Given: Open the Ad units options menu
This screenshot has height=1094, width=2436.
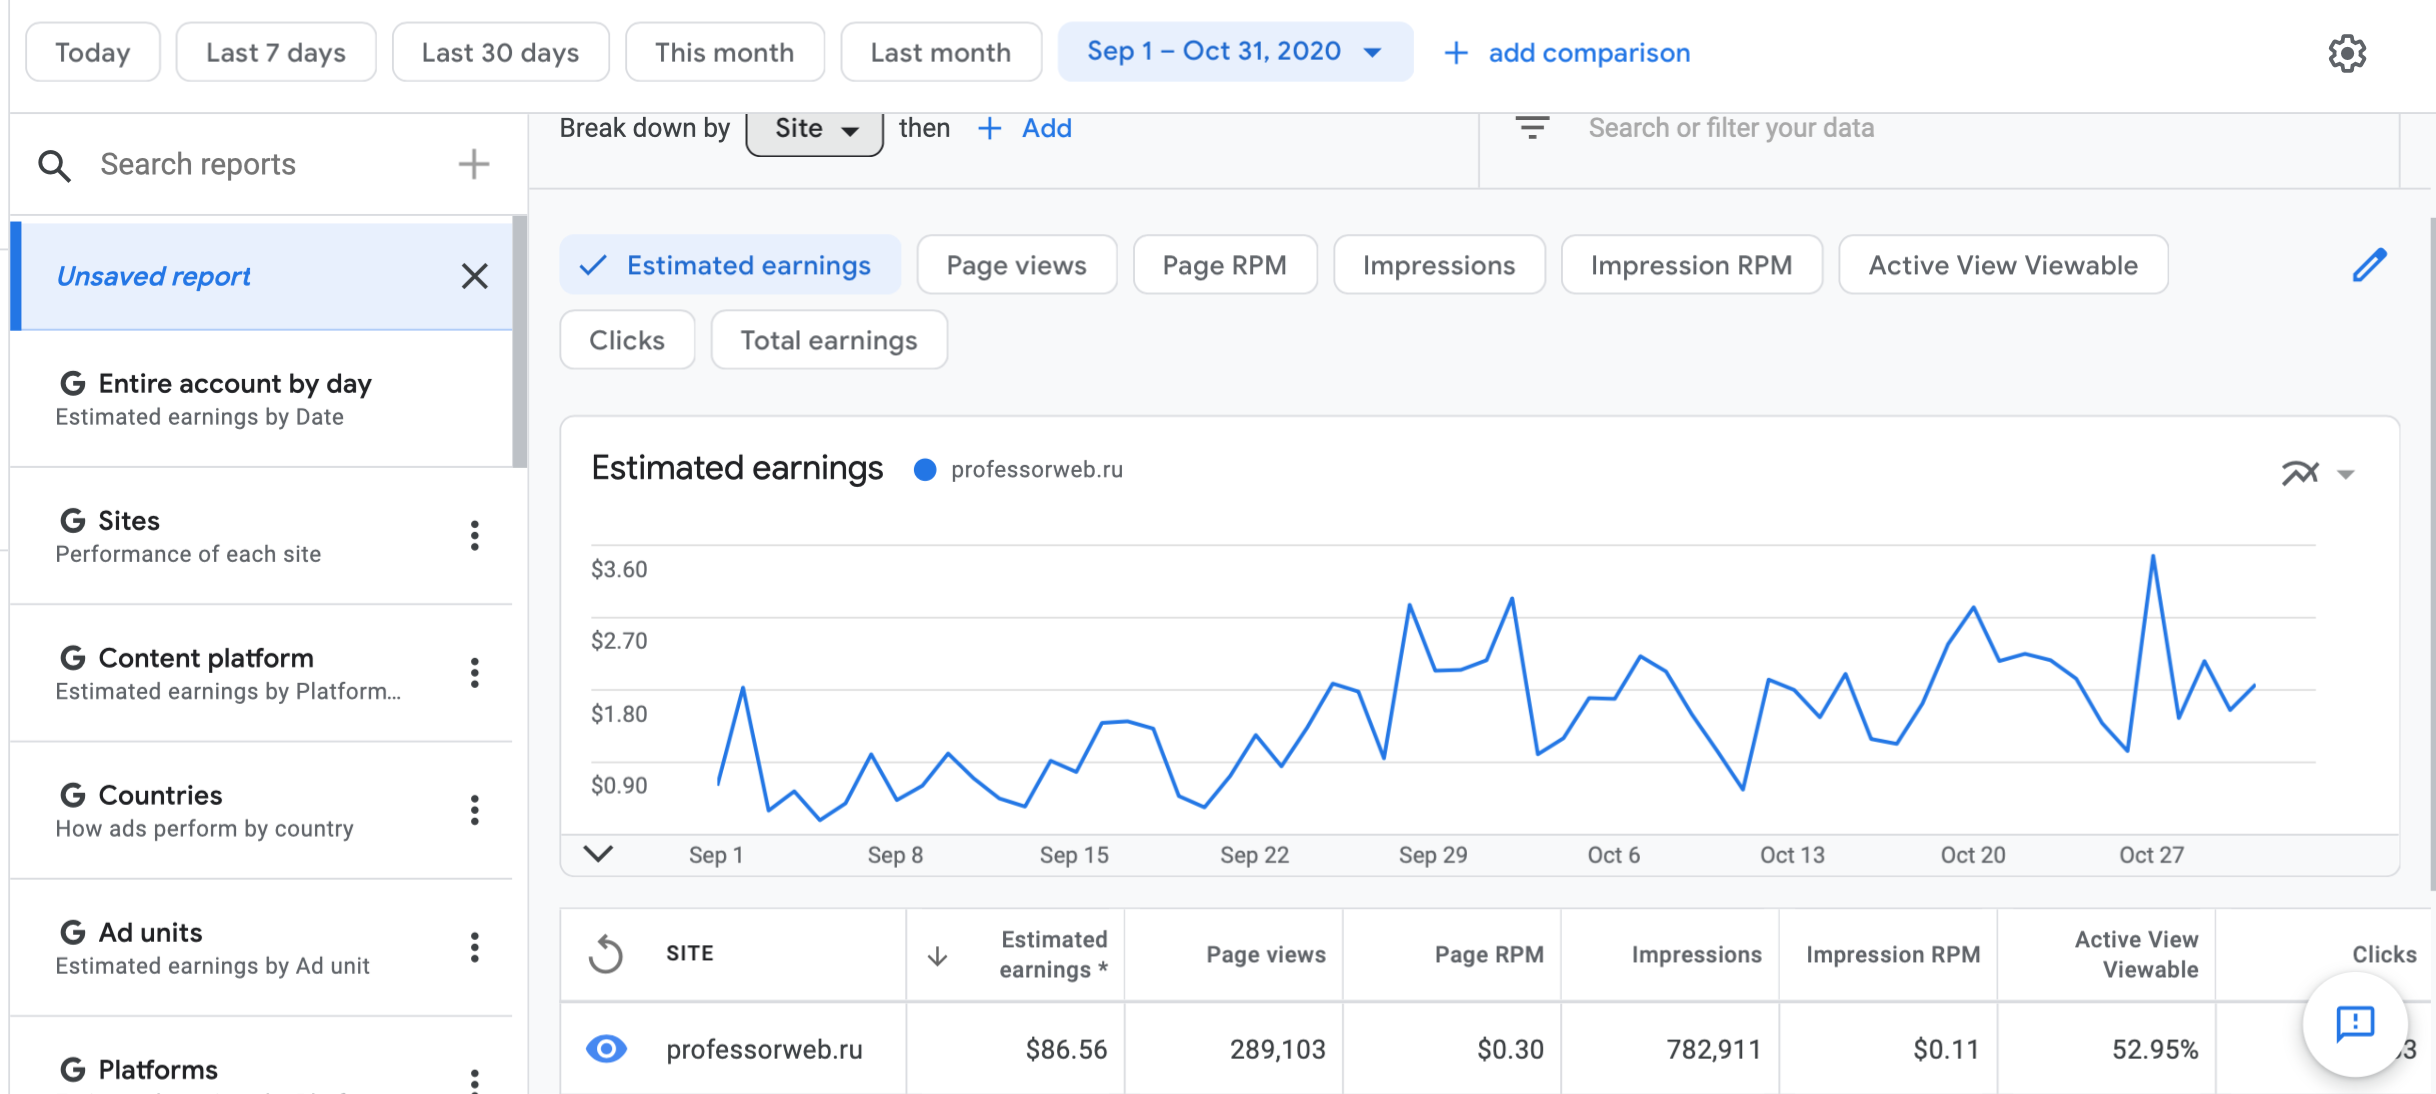Looking at the screenshot, I should pyautogui.click(x=475, y=947).
